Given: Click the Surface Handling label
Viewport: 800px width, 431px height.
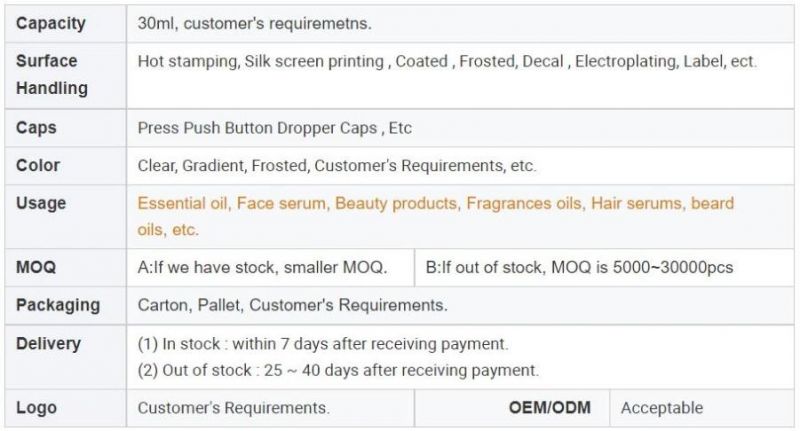Looking at the screenshot, I should (52, 74).
